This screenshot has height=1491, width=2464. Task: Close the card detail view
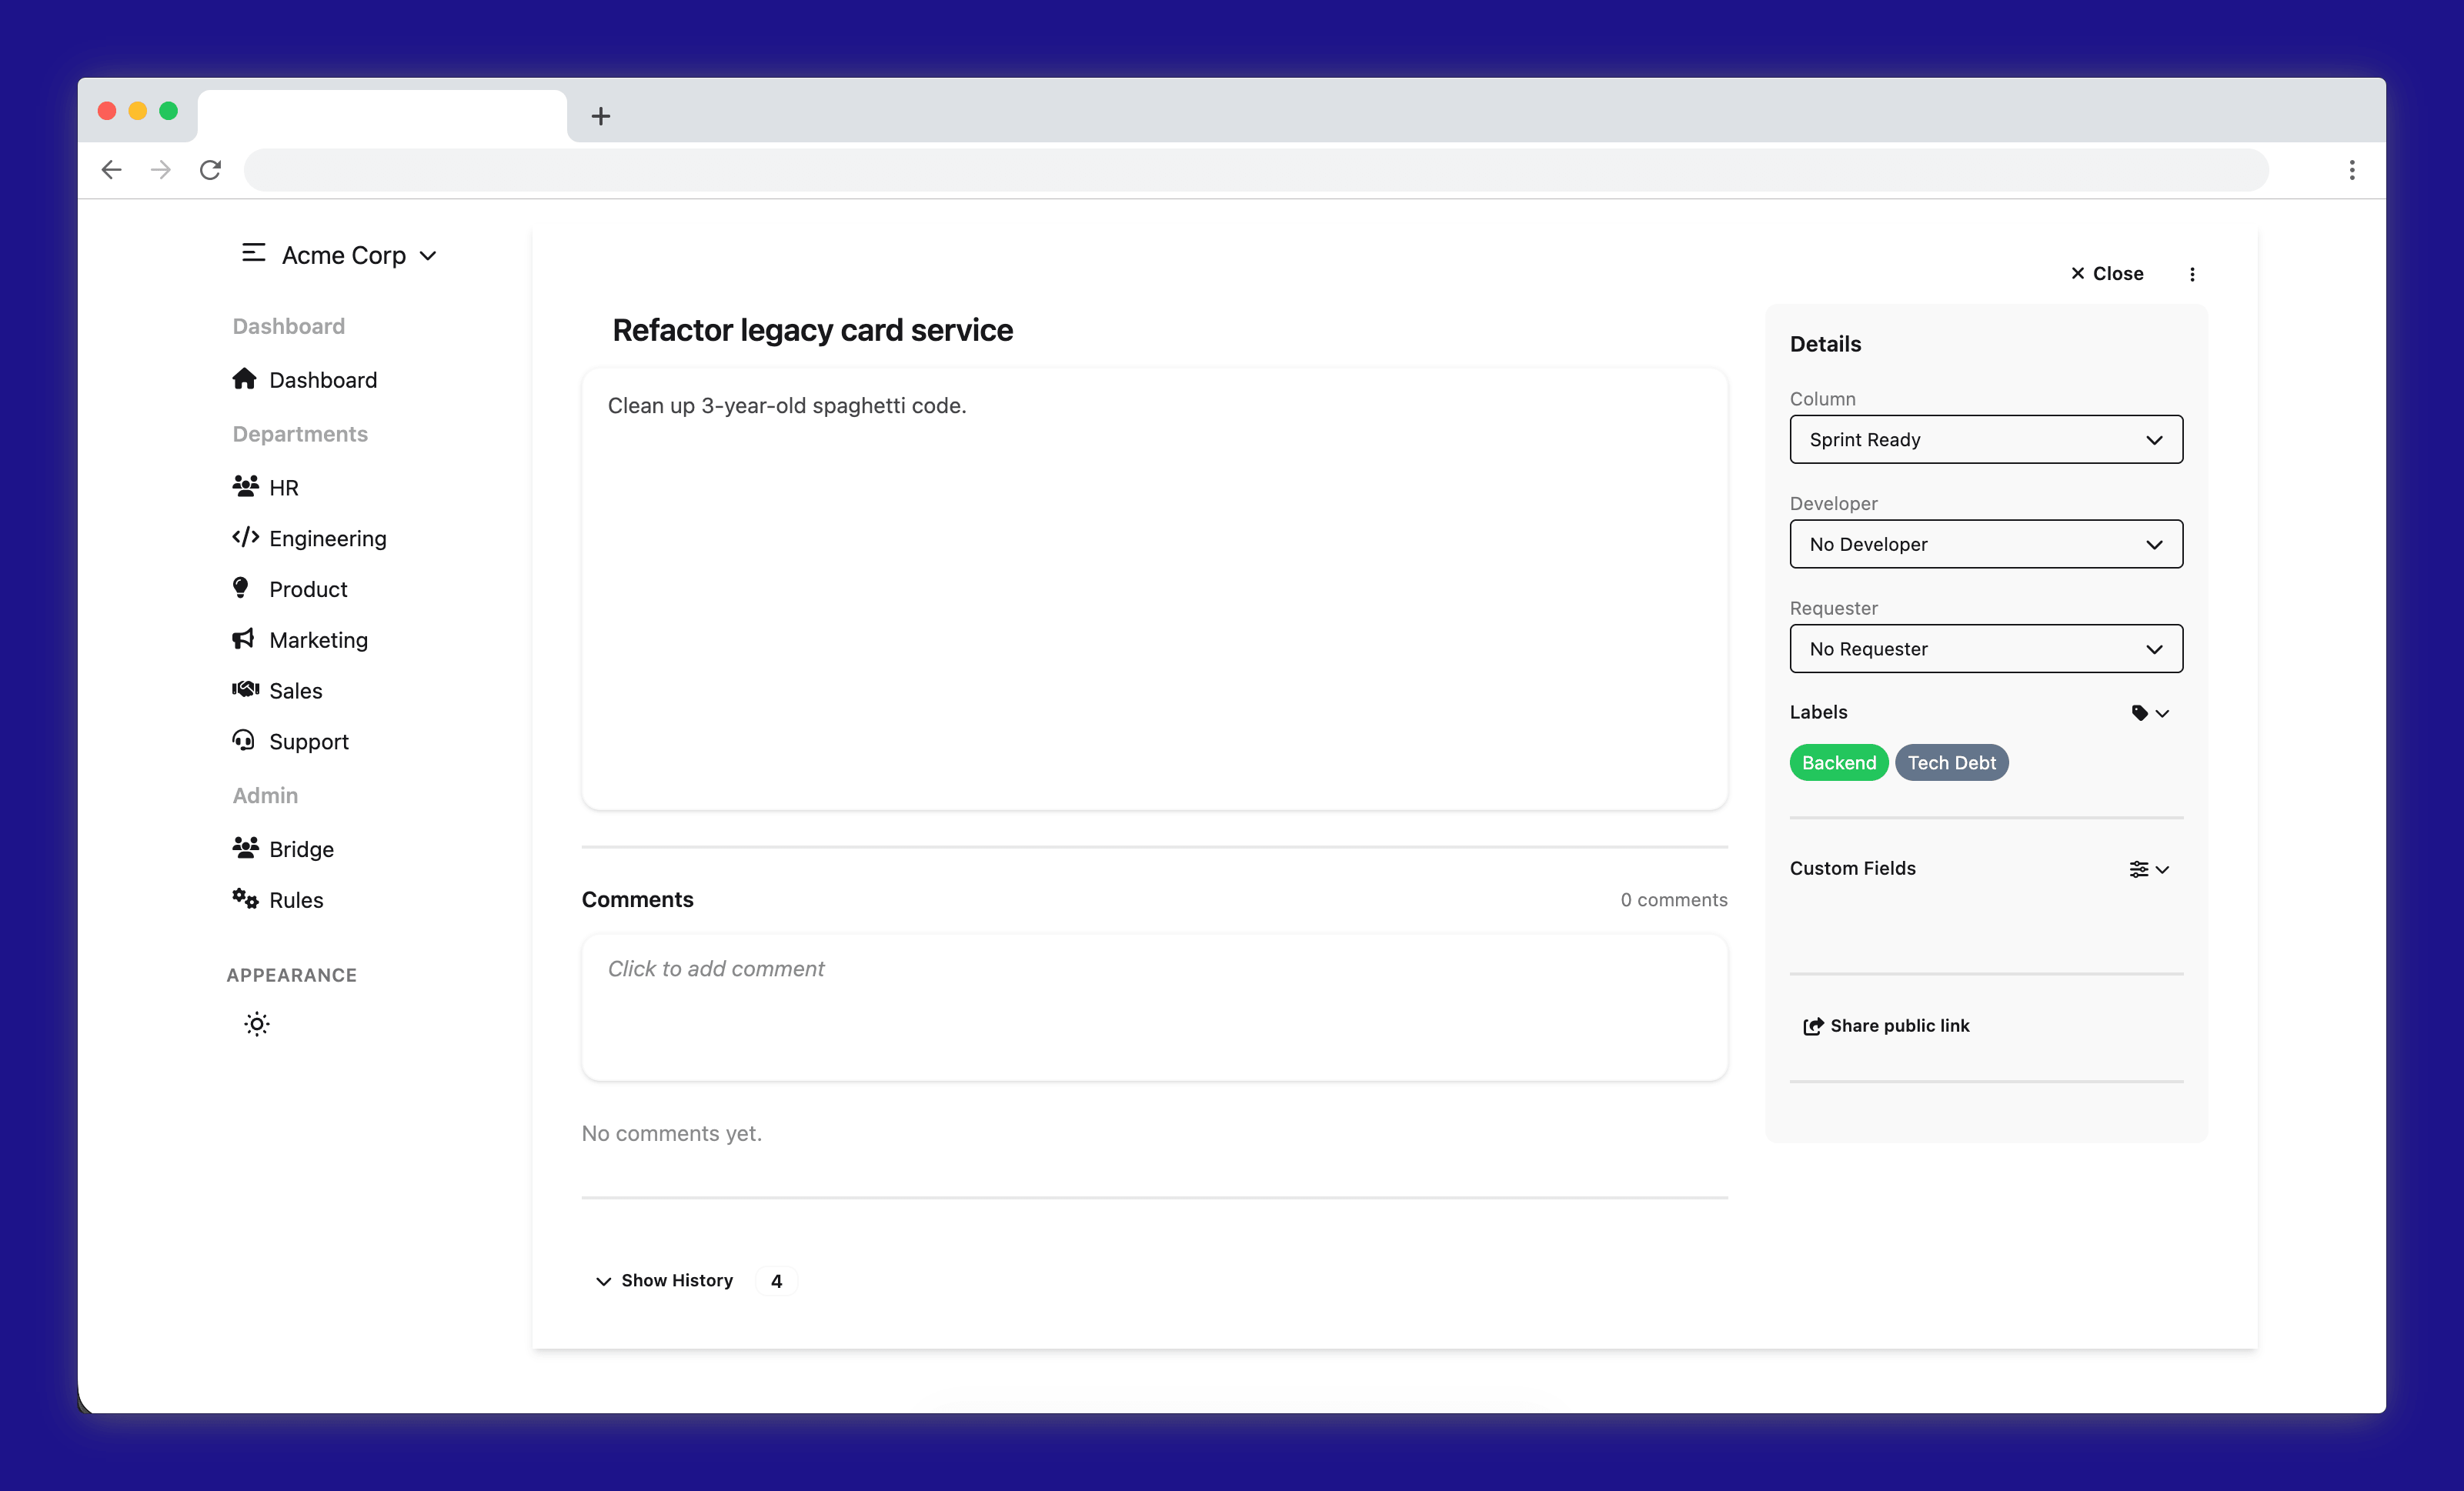pos(2106,273)
